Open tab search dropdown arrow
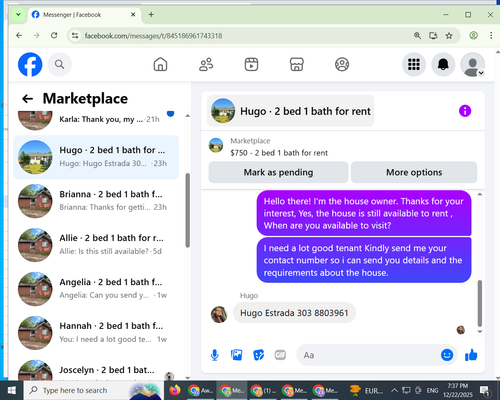 (18, 15)
